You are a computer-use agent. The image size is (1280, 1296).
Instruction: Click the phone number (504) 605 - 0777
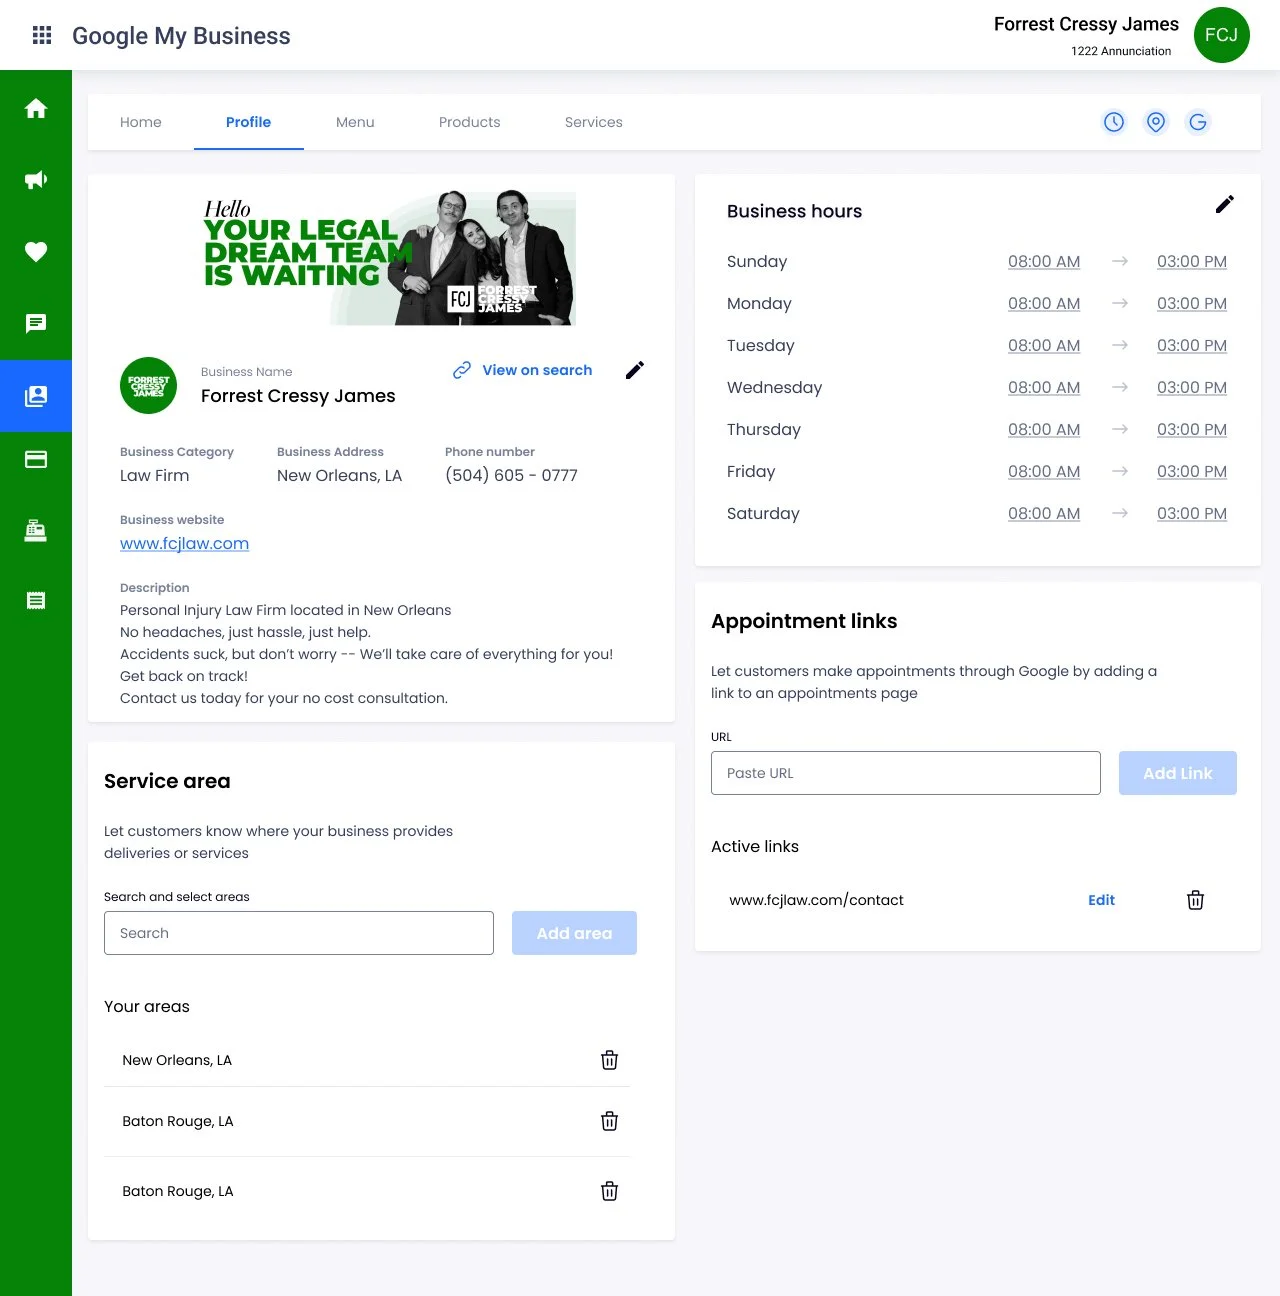[x=511, y=475]
